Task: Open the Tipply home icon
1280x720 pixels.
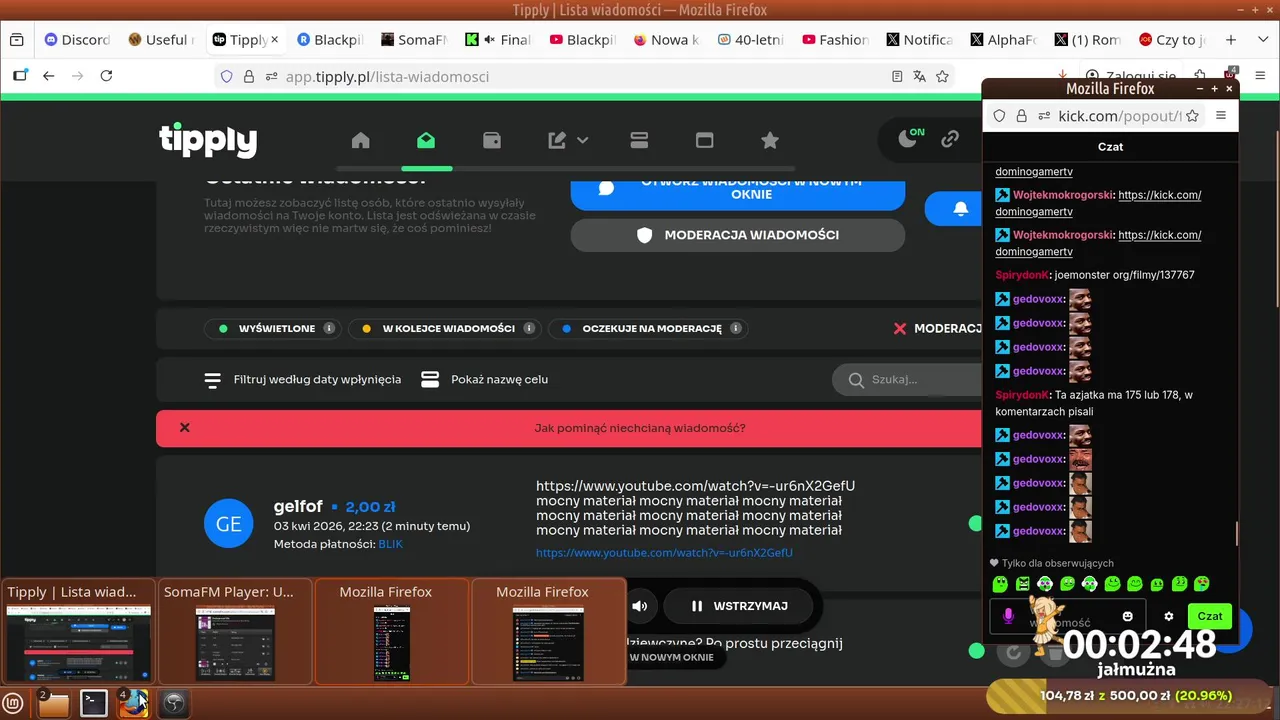Action: (x=361, y=141)
